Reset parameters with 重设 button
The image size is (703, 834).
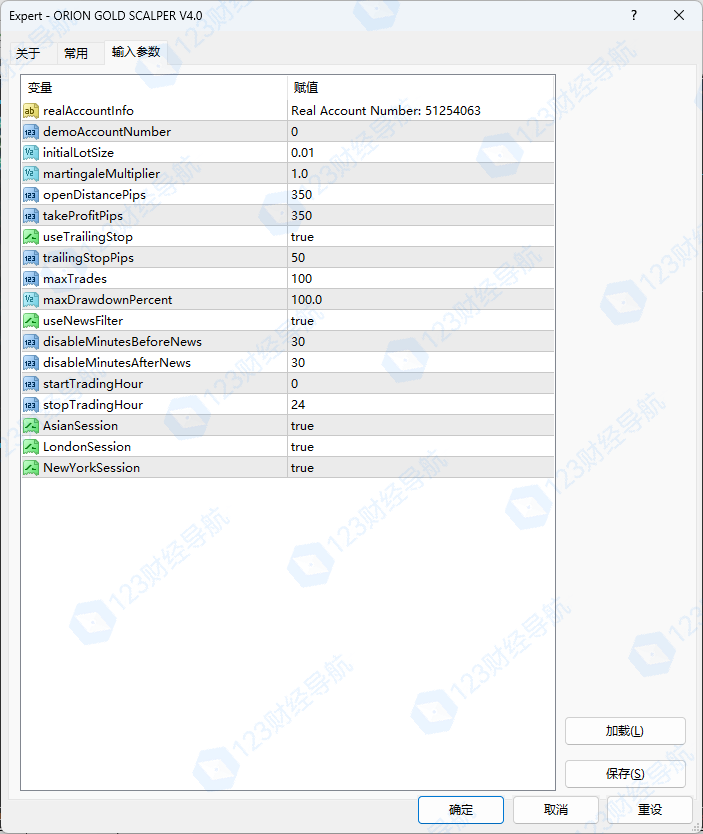(x=650, y=810)
